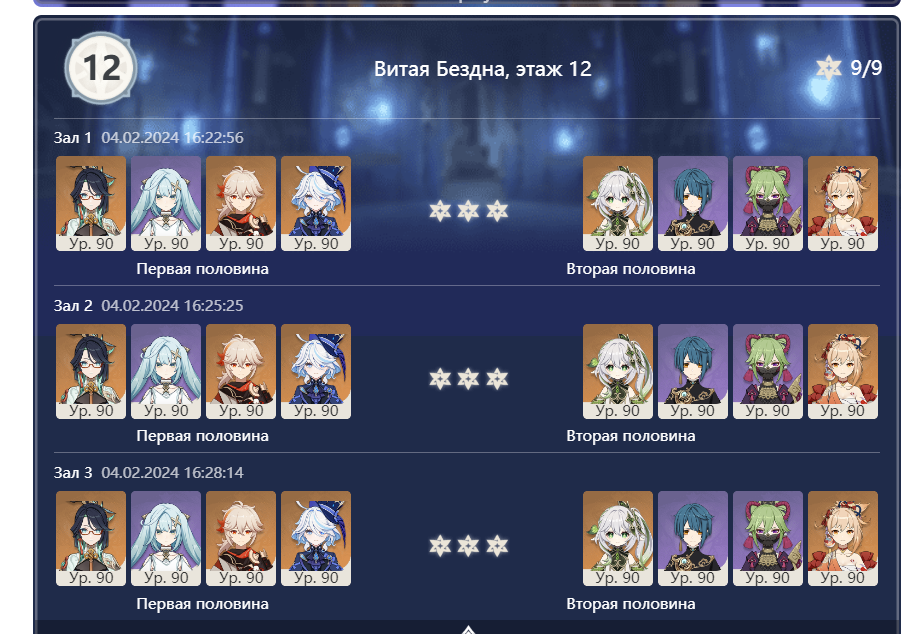Click the three-star rating of Hall 2
This screenshot has height=634, width=909.
point(468,379)
